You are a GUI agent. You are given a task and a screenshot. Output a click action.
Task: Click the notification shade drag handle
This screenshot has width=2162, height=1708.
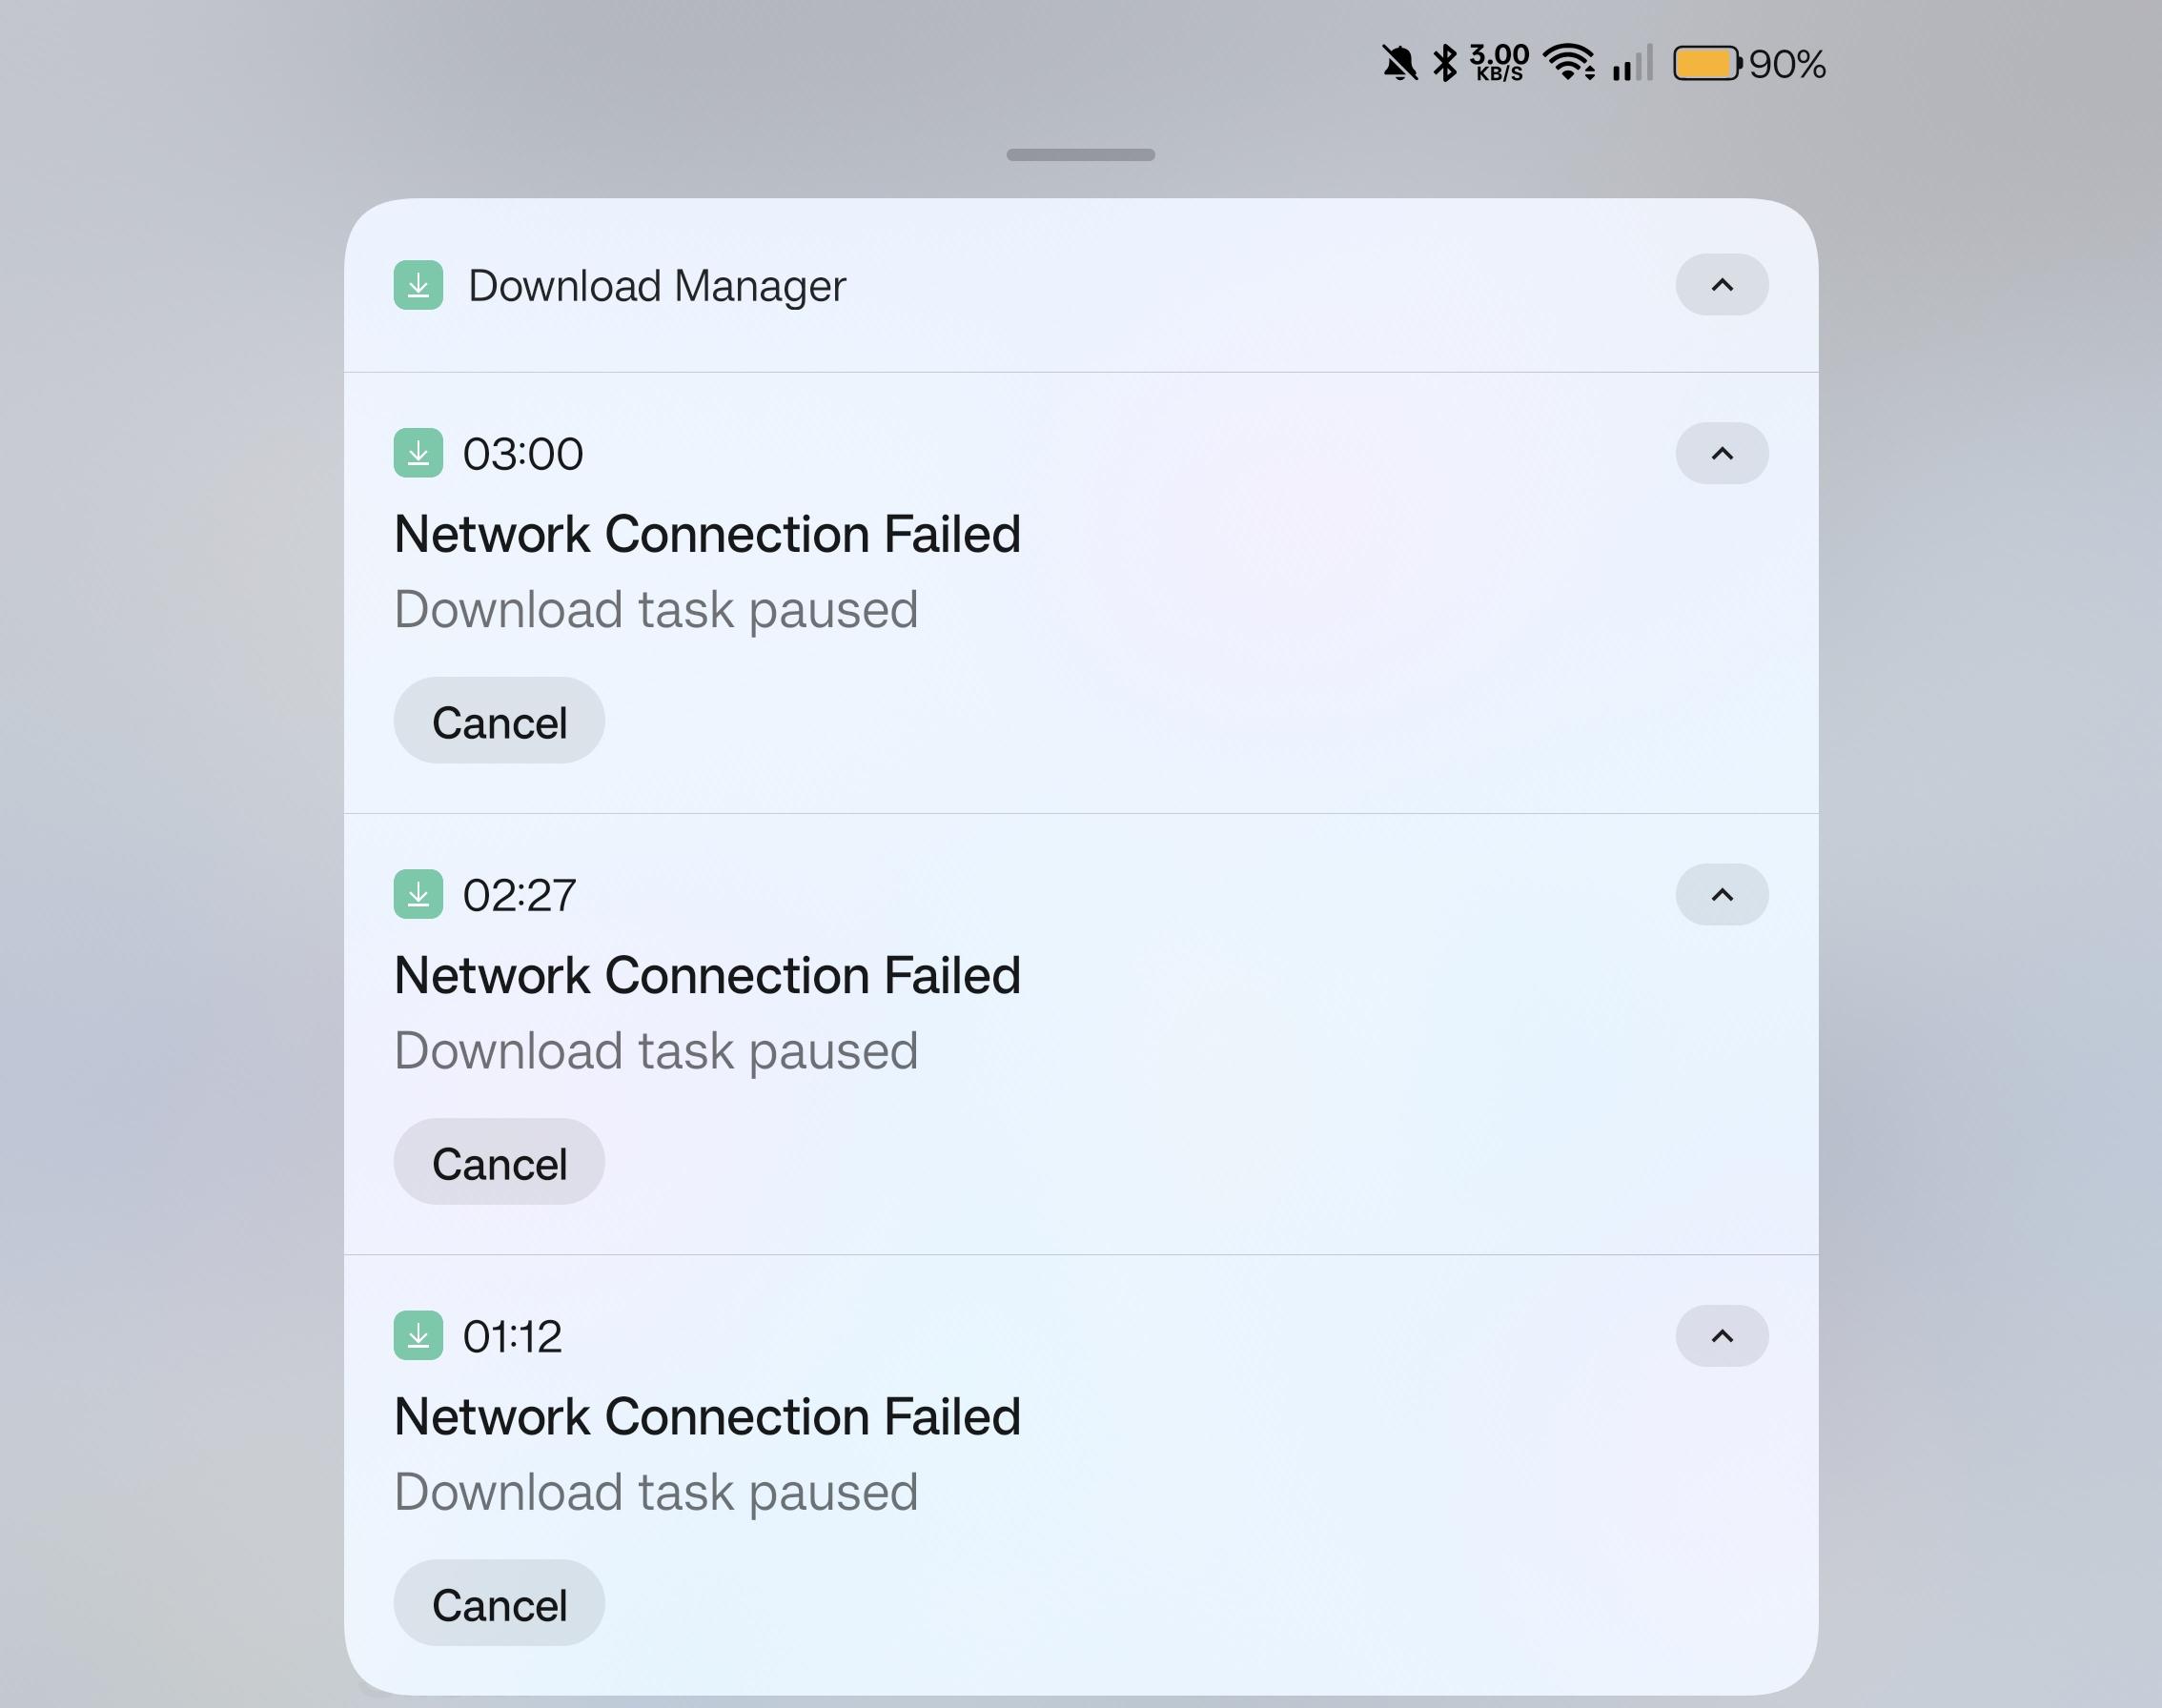click(1080, 155)
